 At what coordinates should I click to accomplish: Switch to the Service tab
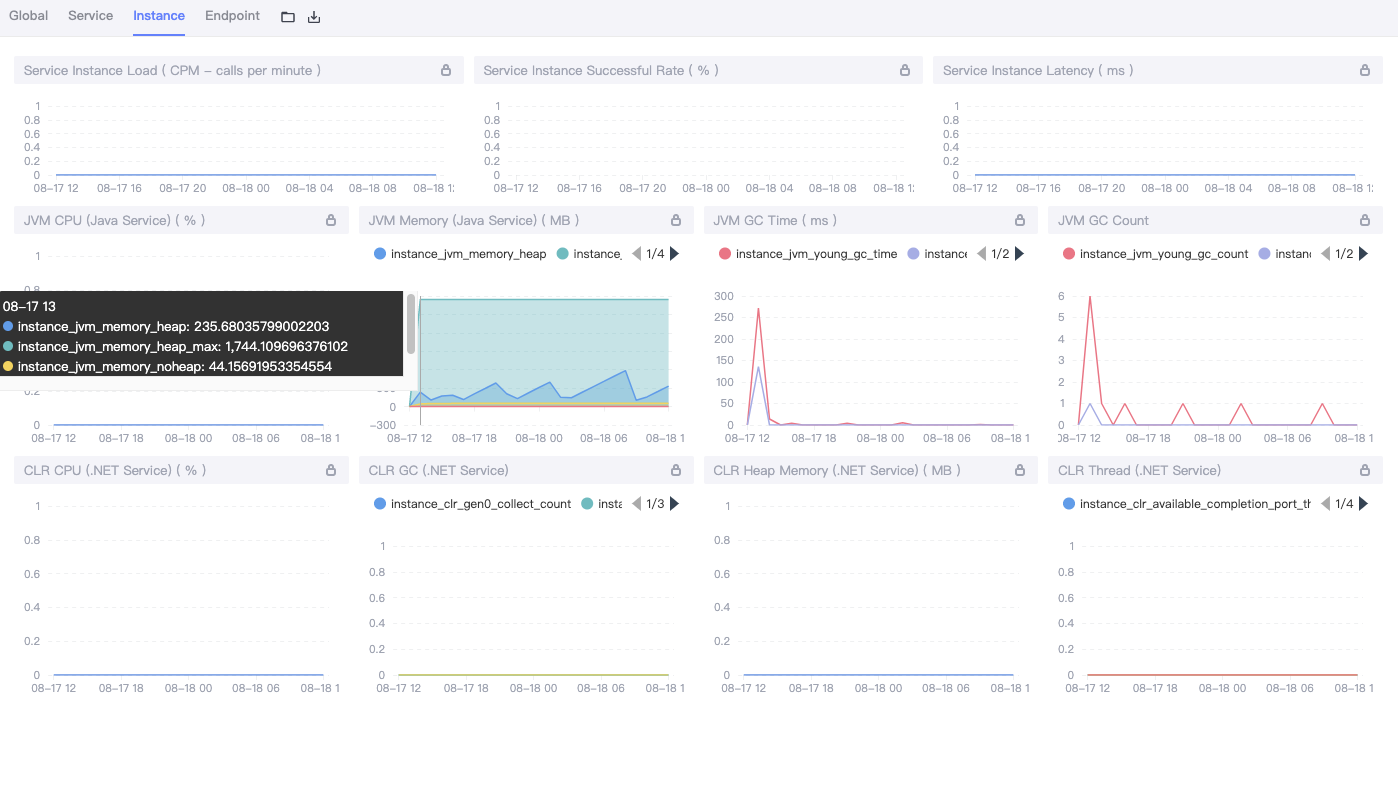pos(90,16)
